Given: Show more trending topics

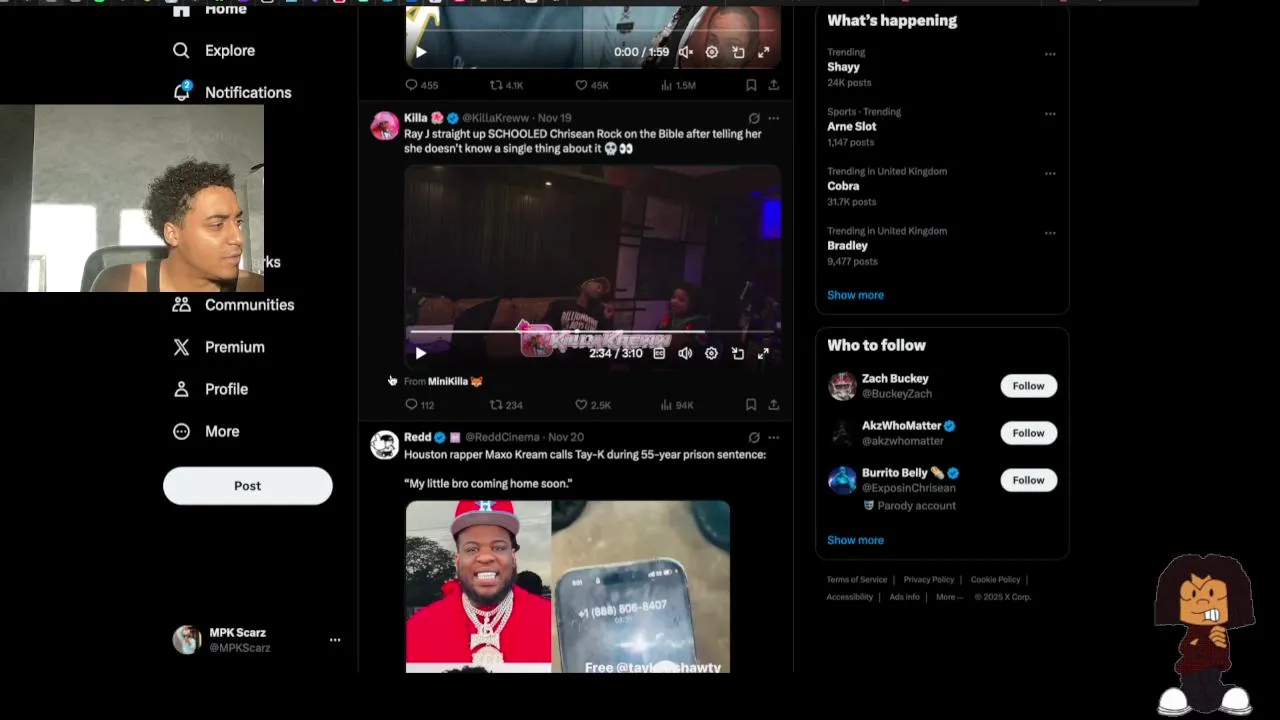Looking at the screenshot, I should 855,295.
